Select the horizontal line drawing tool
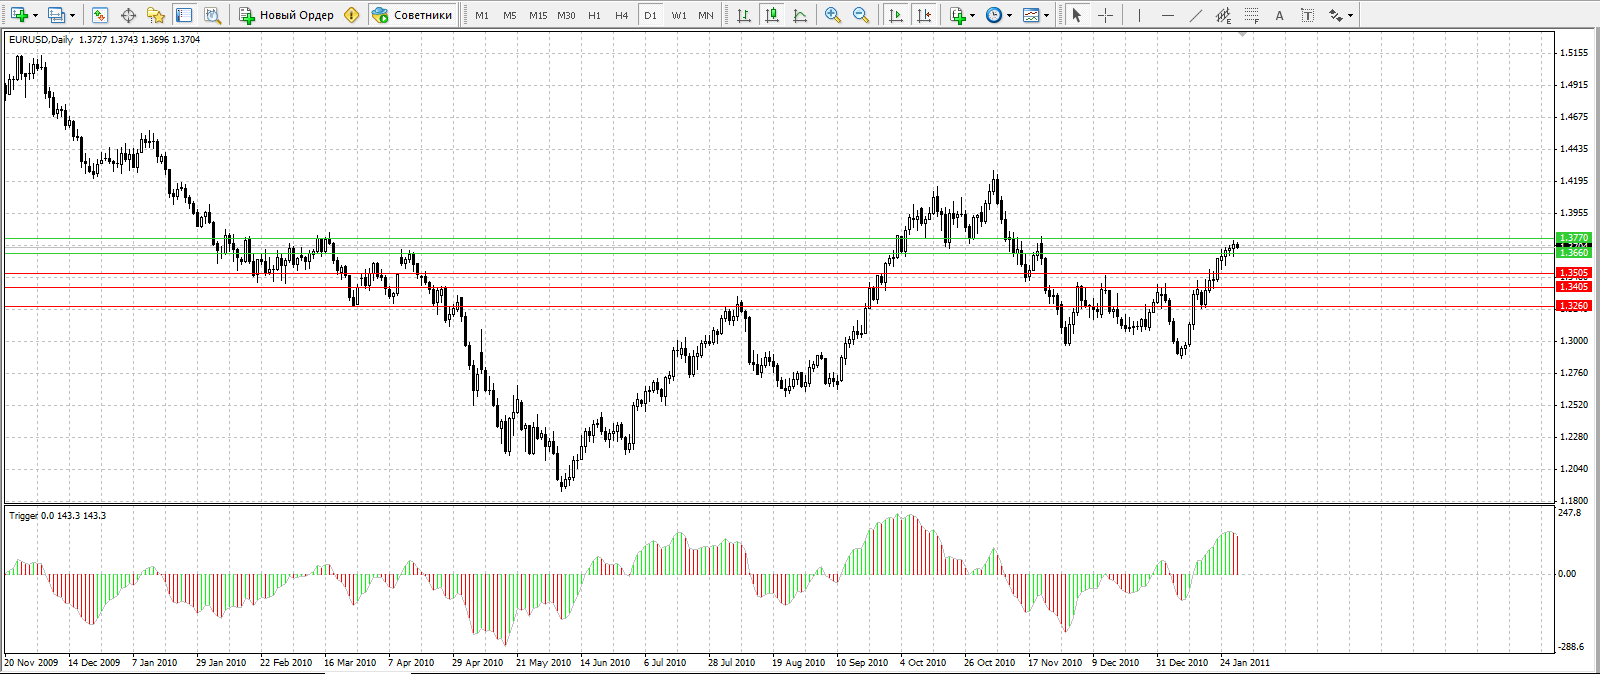 [x=1167, y=15]
